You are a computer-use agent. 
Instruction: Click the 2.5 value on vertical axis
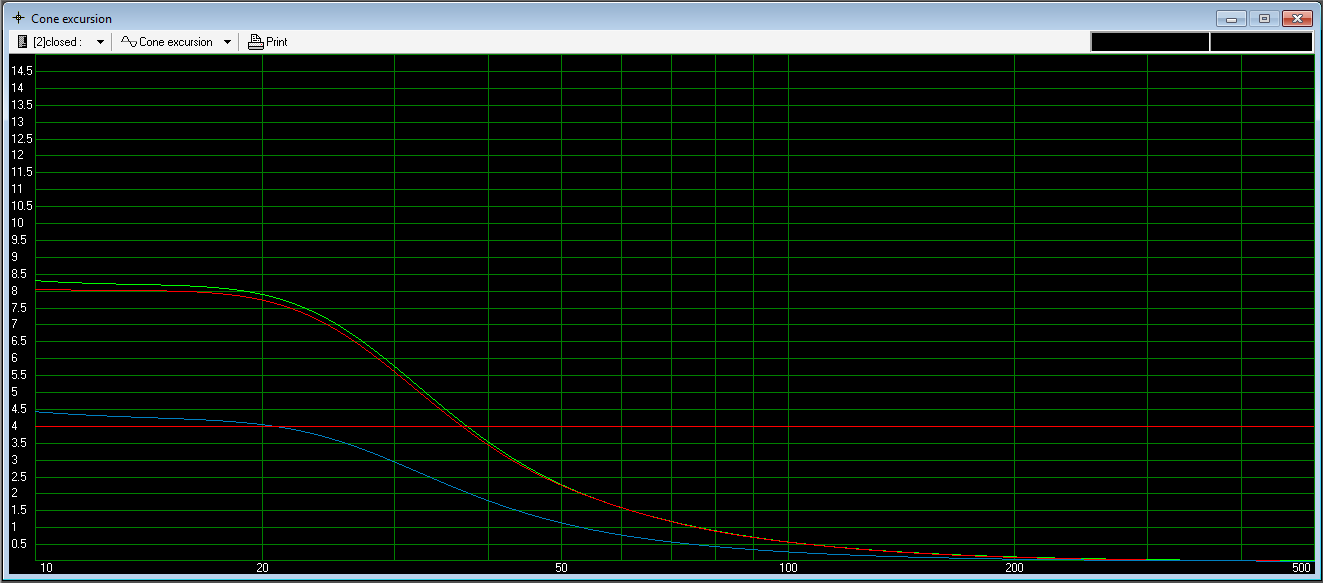tap(18, 477)
